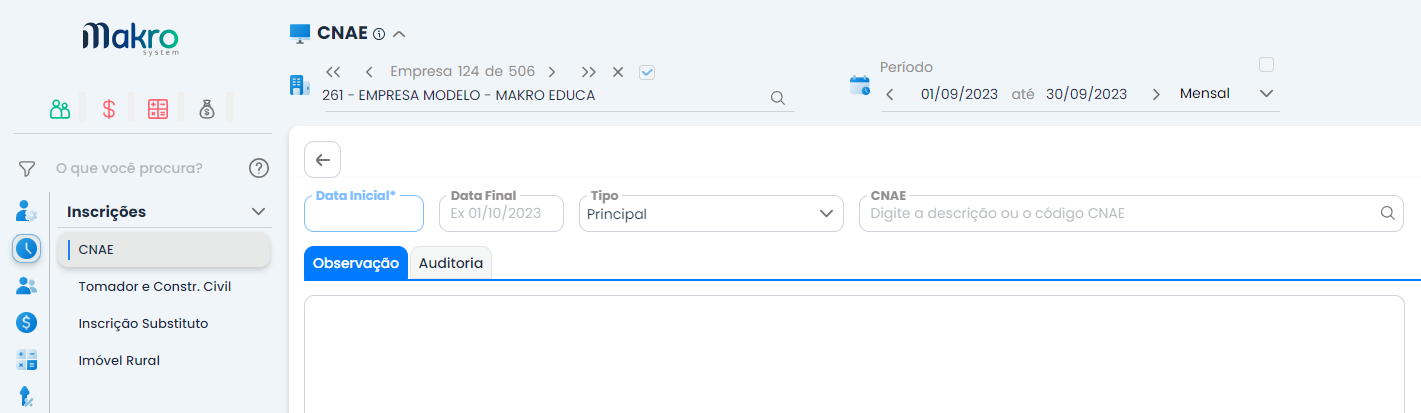This screenshot has height=413, width=1421.
Task: Open the Mensal period dropdown
Action: point(1228,94)
